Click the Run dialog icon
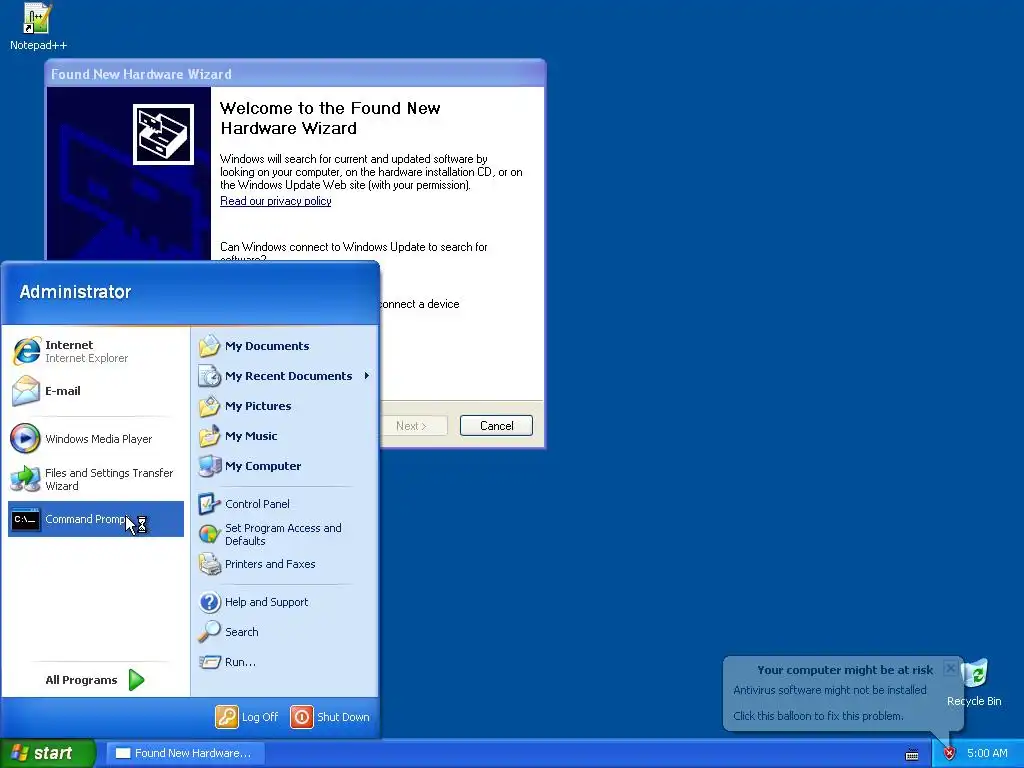The width and height of the screenshot is (1024, 768). coord(210,662)
